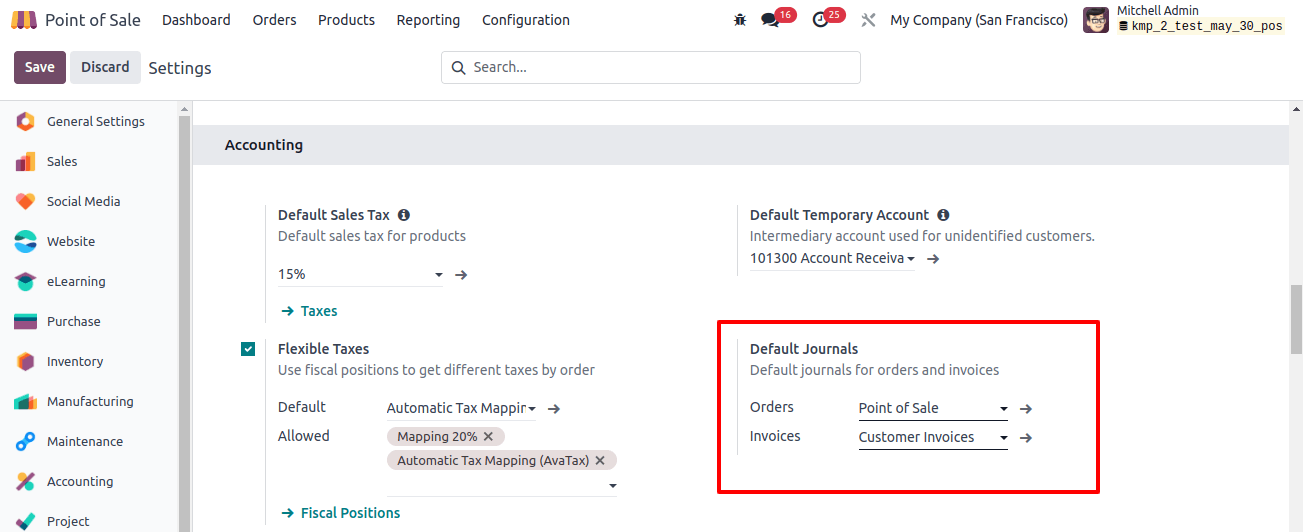Viewport: 1303px width, 532px height.
Task: Follow the Taxes link
Action: (309, 311)
